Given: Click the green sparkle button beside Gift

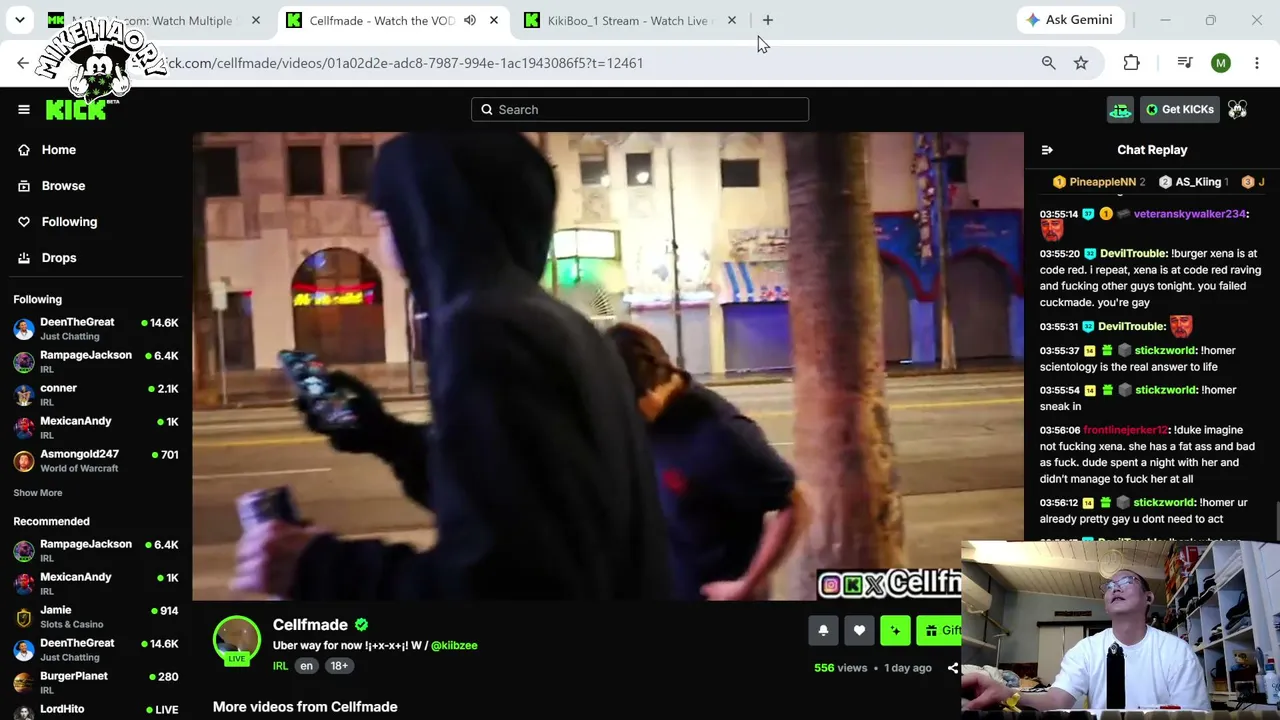Looking at the screenshot, I should click(x=895, y=630).
